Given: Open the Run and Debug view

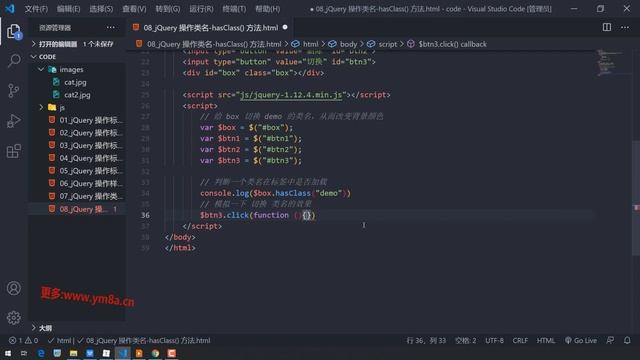Looking at the screenshot, I should (14, 121).
